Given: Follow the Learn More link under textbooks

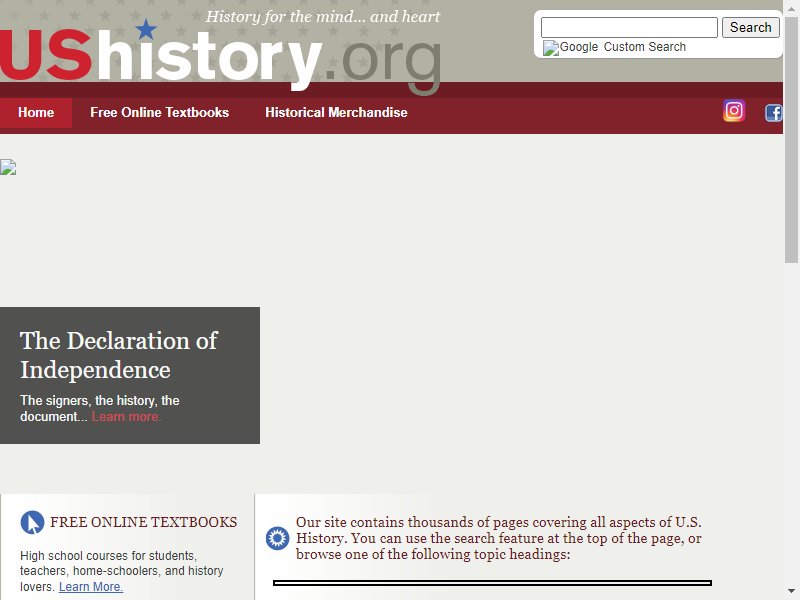Looking at the screenshot, I should pos(91,587).
